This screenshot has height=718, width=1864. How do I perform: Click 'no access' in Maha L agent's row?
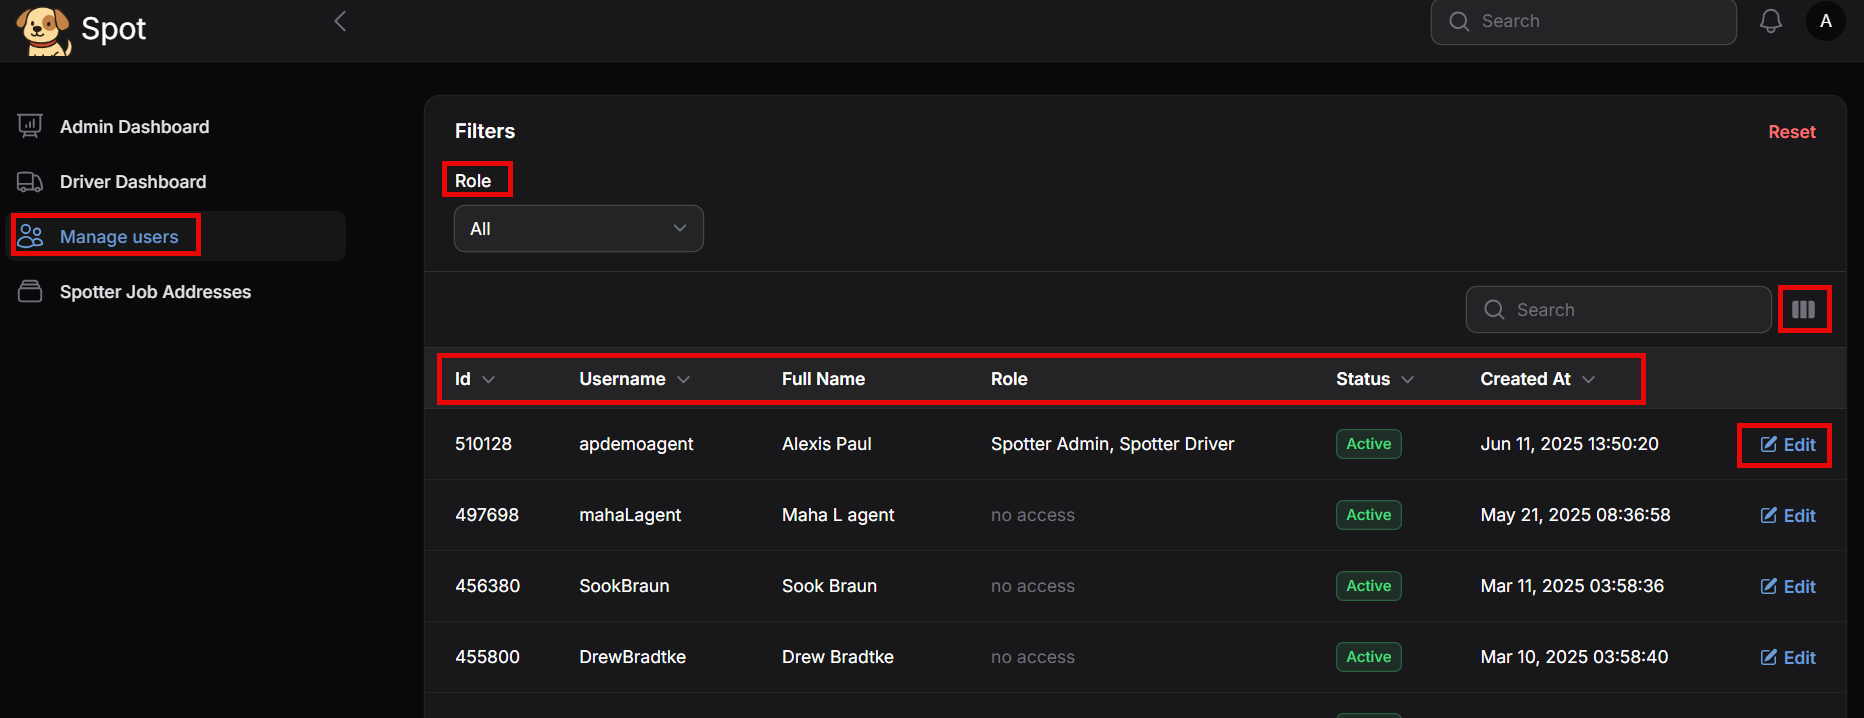(x=1033, y=515)
